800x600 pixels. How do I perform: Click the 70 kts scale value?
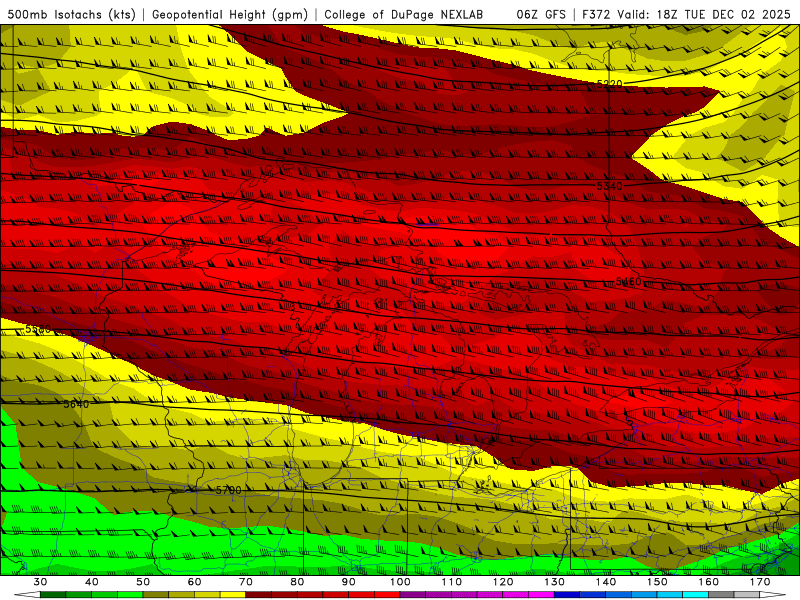point(246,582)
